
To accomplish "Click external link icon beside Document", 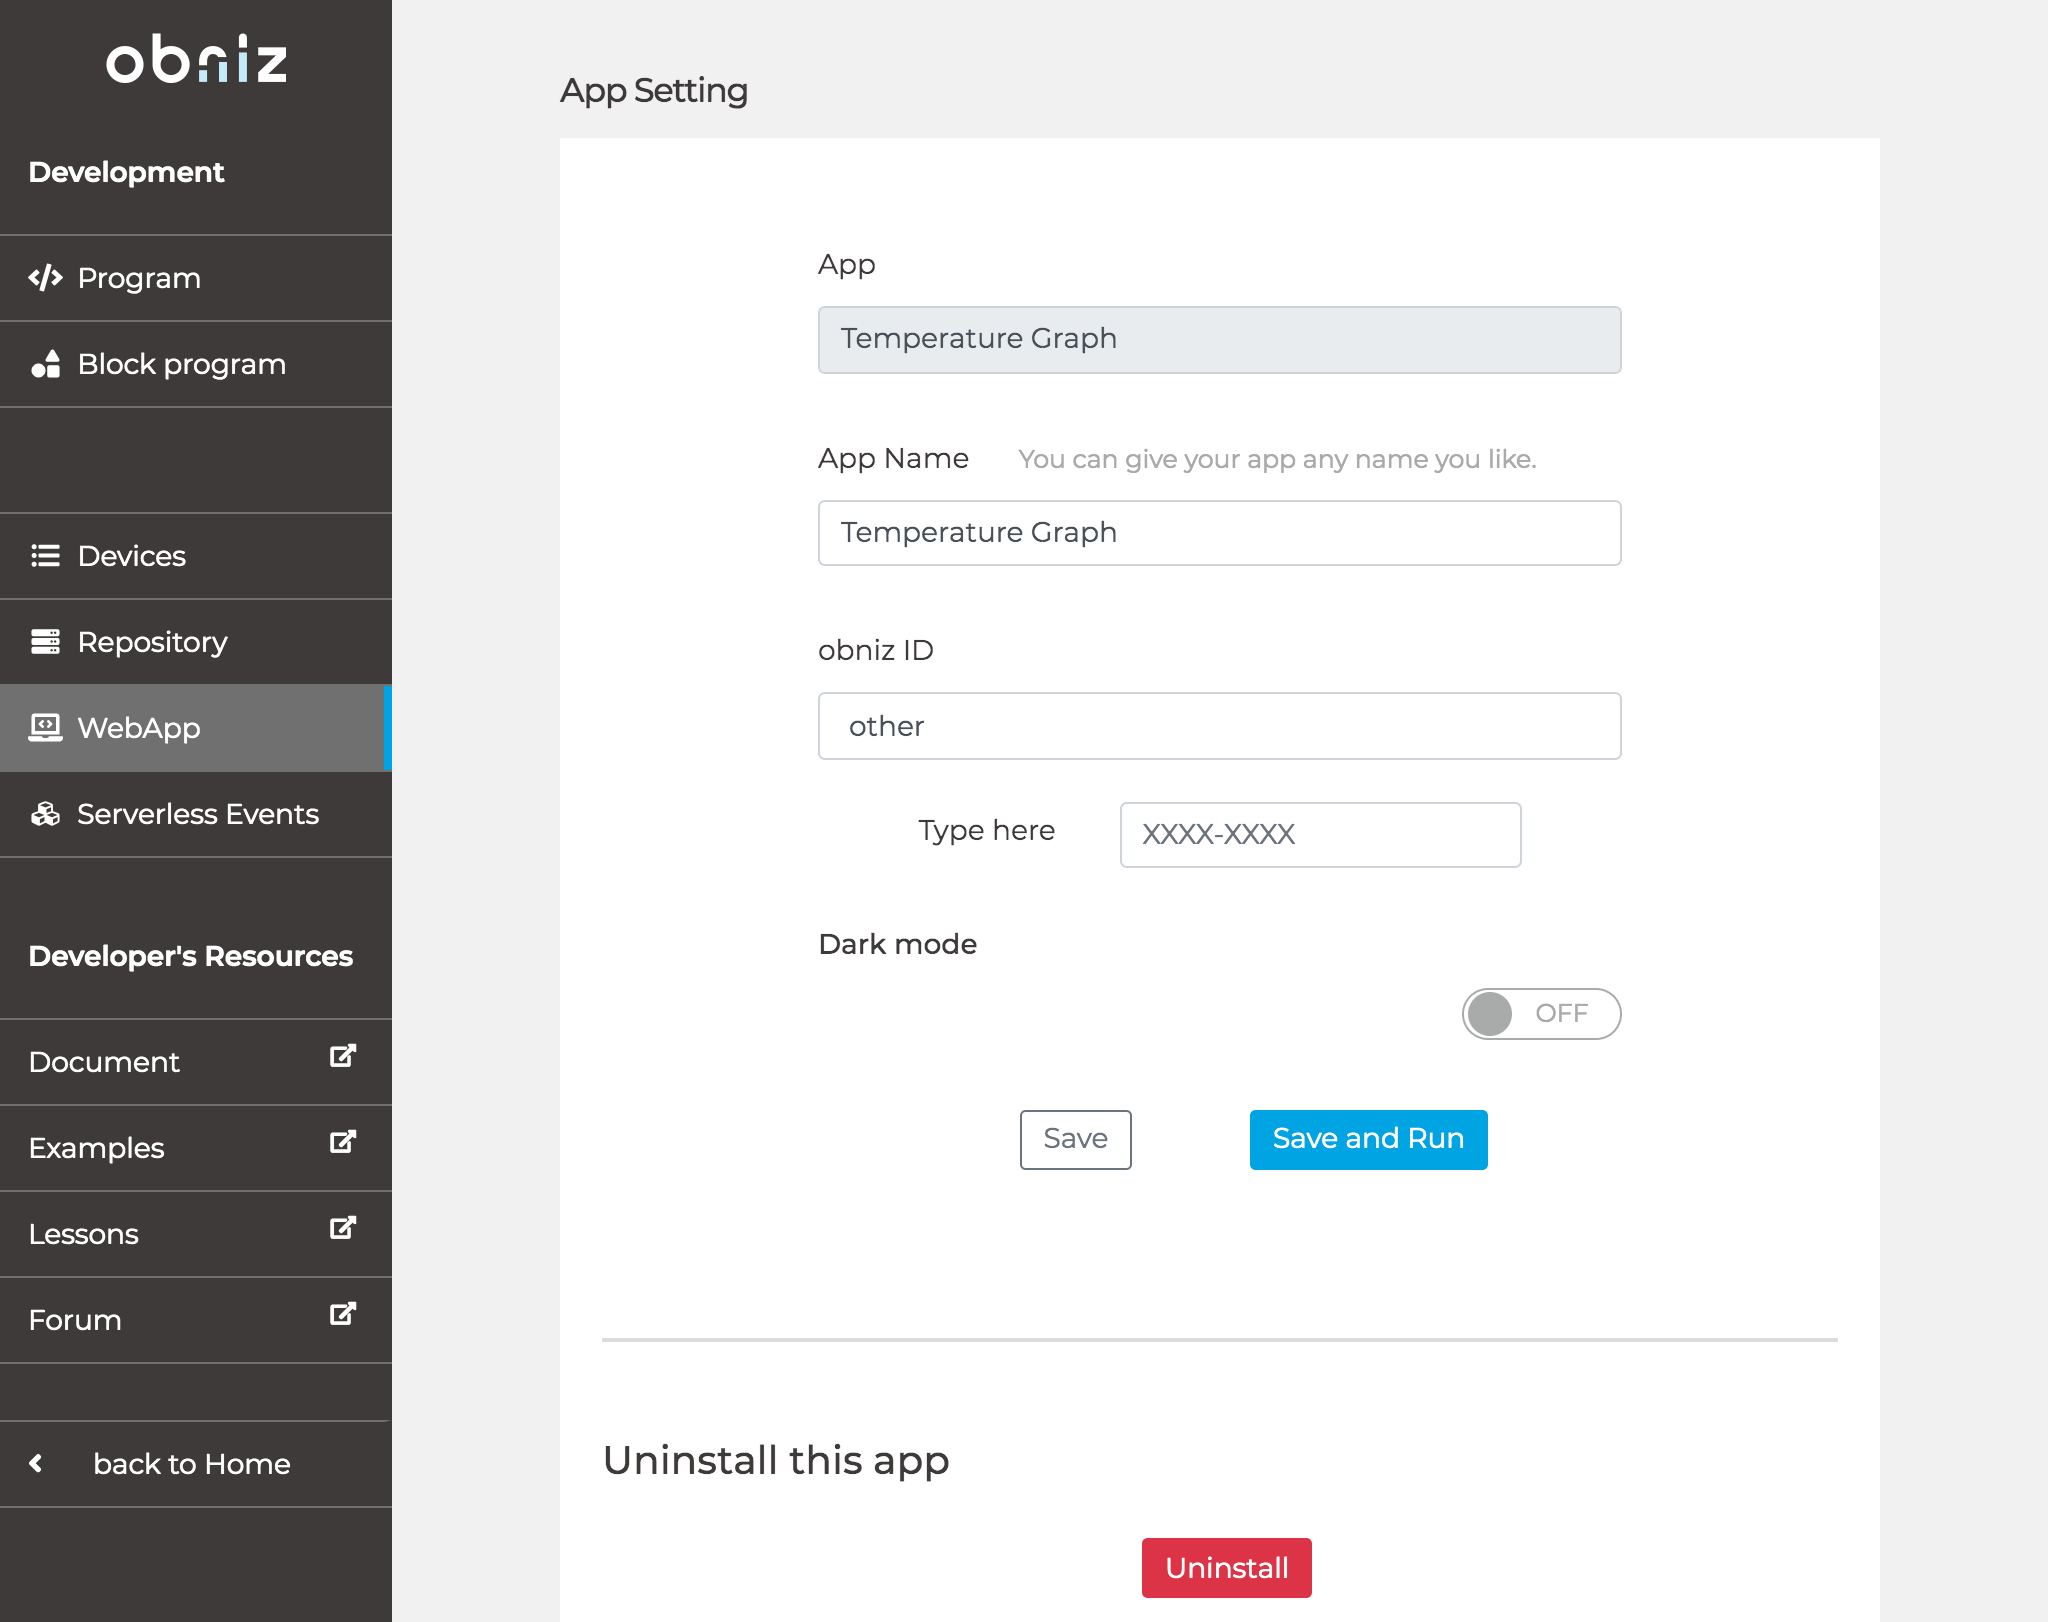I will tap(343, 1057).
